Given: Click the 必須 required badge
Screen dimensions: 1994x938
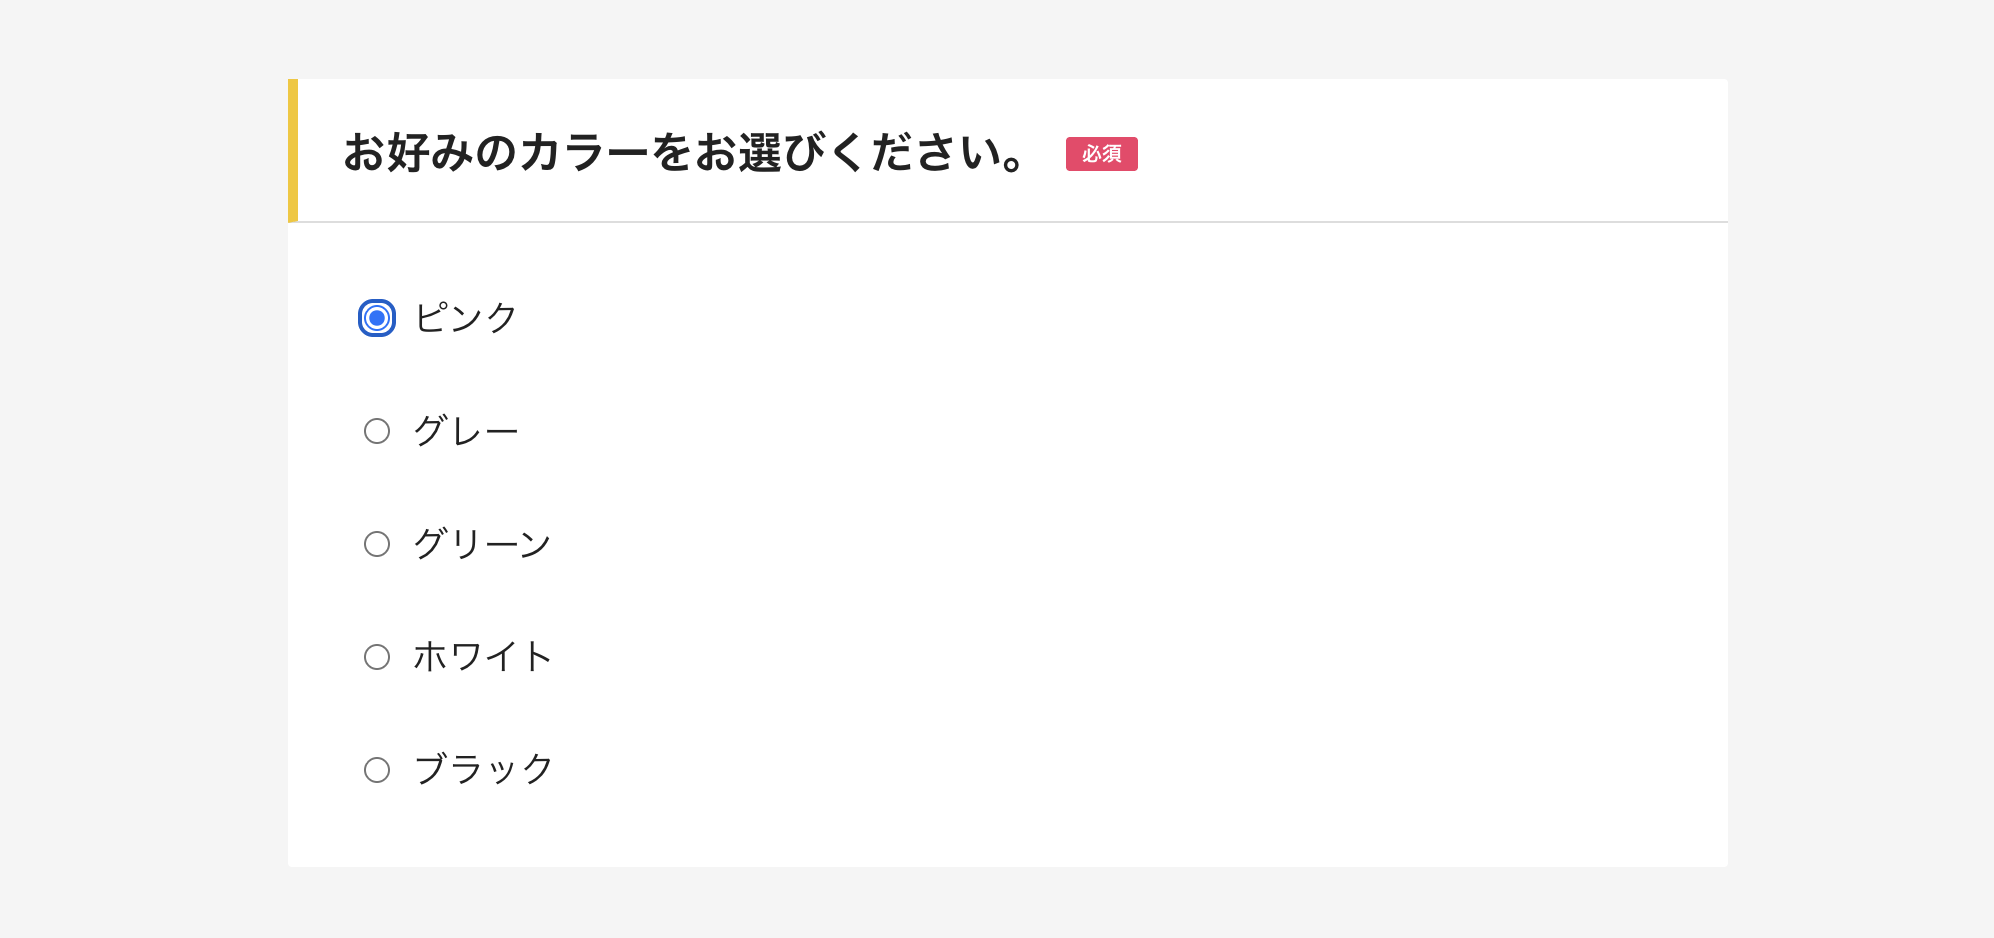Looking at the screenshot, I should coord(1101,155).
